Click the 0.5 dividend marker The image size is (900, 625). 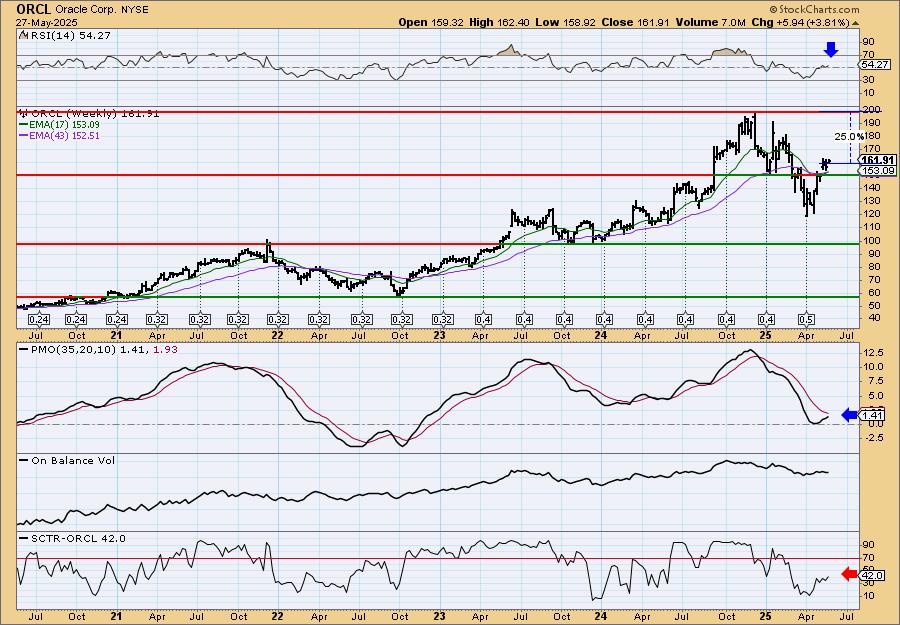[806, 320]
